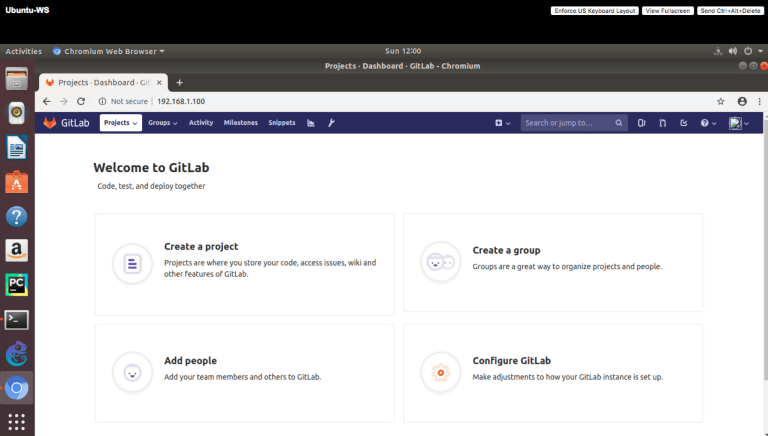
Task: Open the Help dock icon
Action: click(x=17, y=217)
